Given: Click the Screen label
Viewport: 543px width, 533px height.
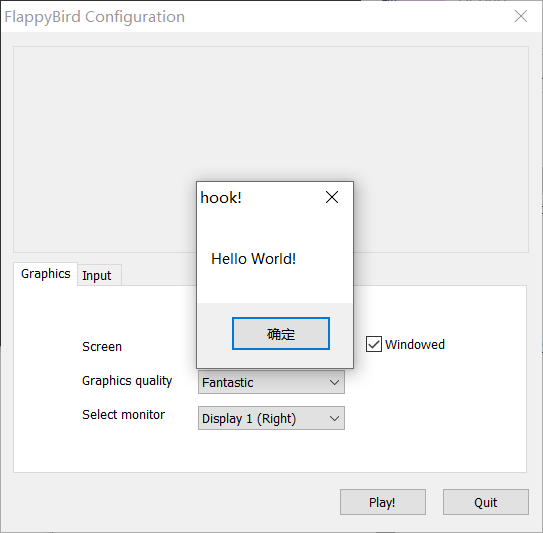Looking at the screenshot, I should tap(102, 347).
